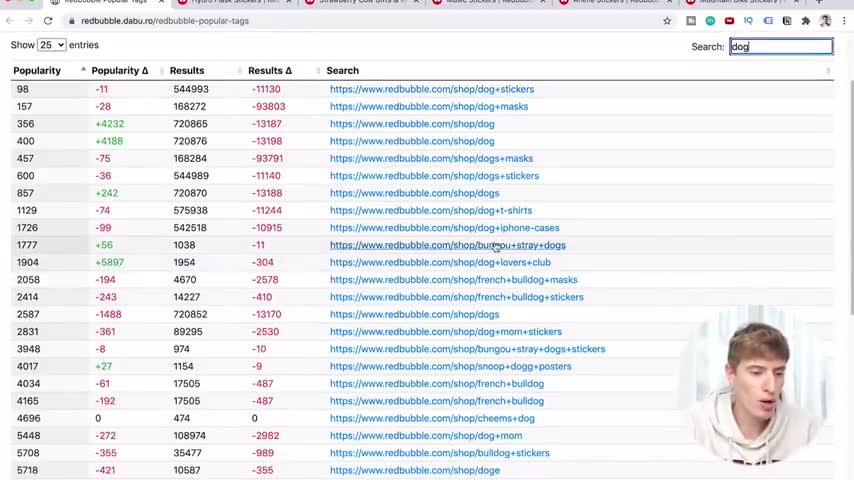The width and height of the screenshot is (854, 480).
Task: Open the shop/dog link in row 400
Action: [x=412, y=141]
